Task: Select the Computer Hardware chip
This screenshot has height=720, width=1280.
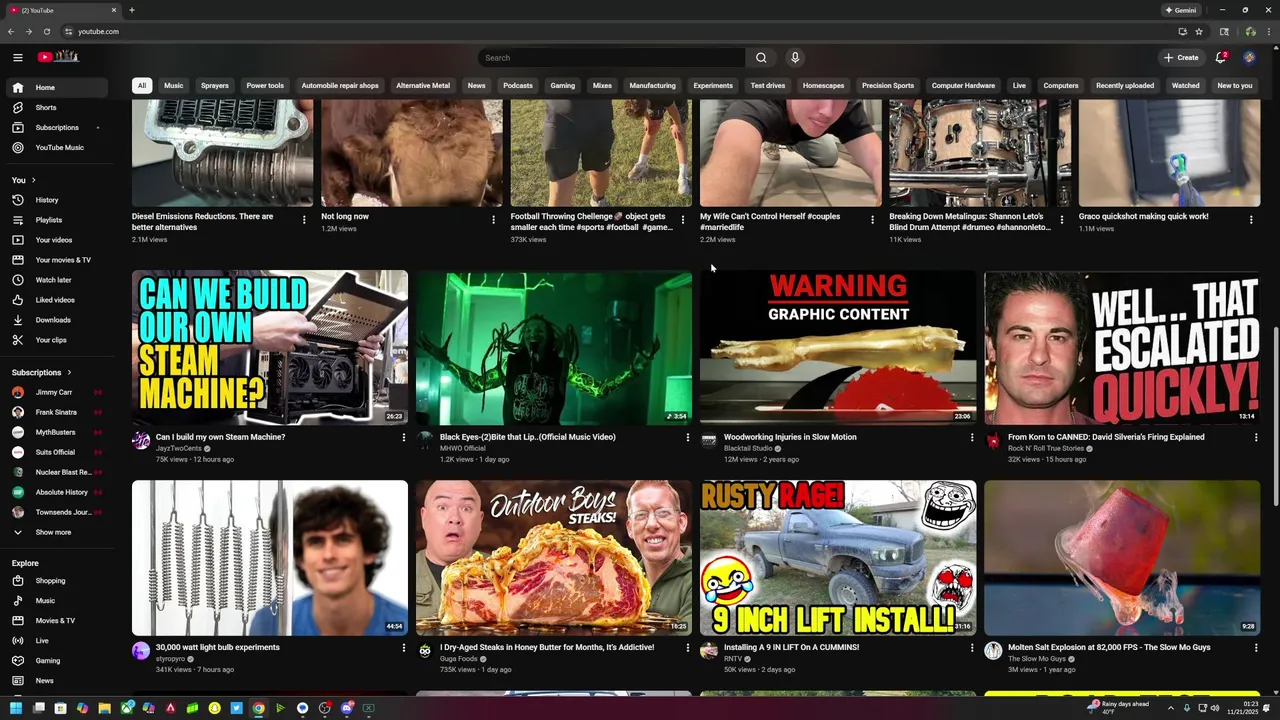Action: 963,86
